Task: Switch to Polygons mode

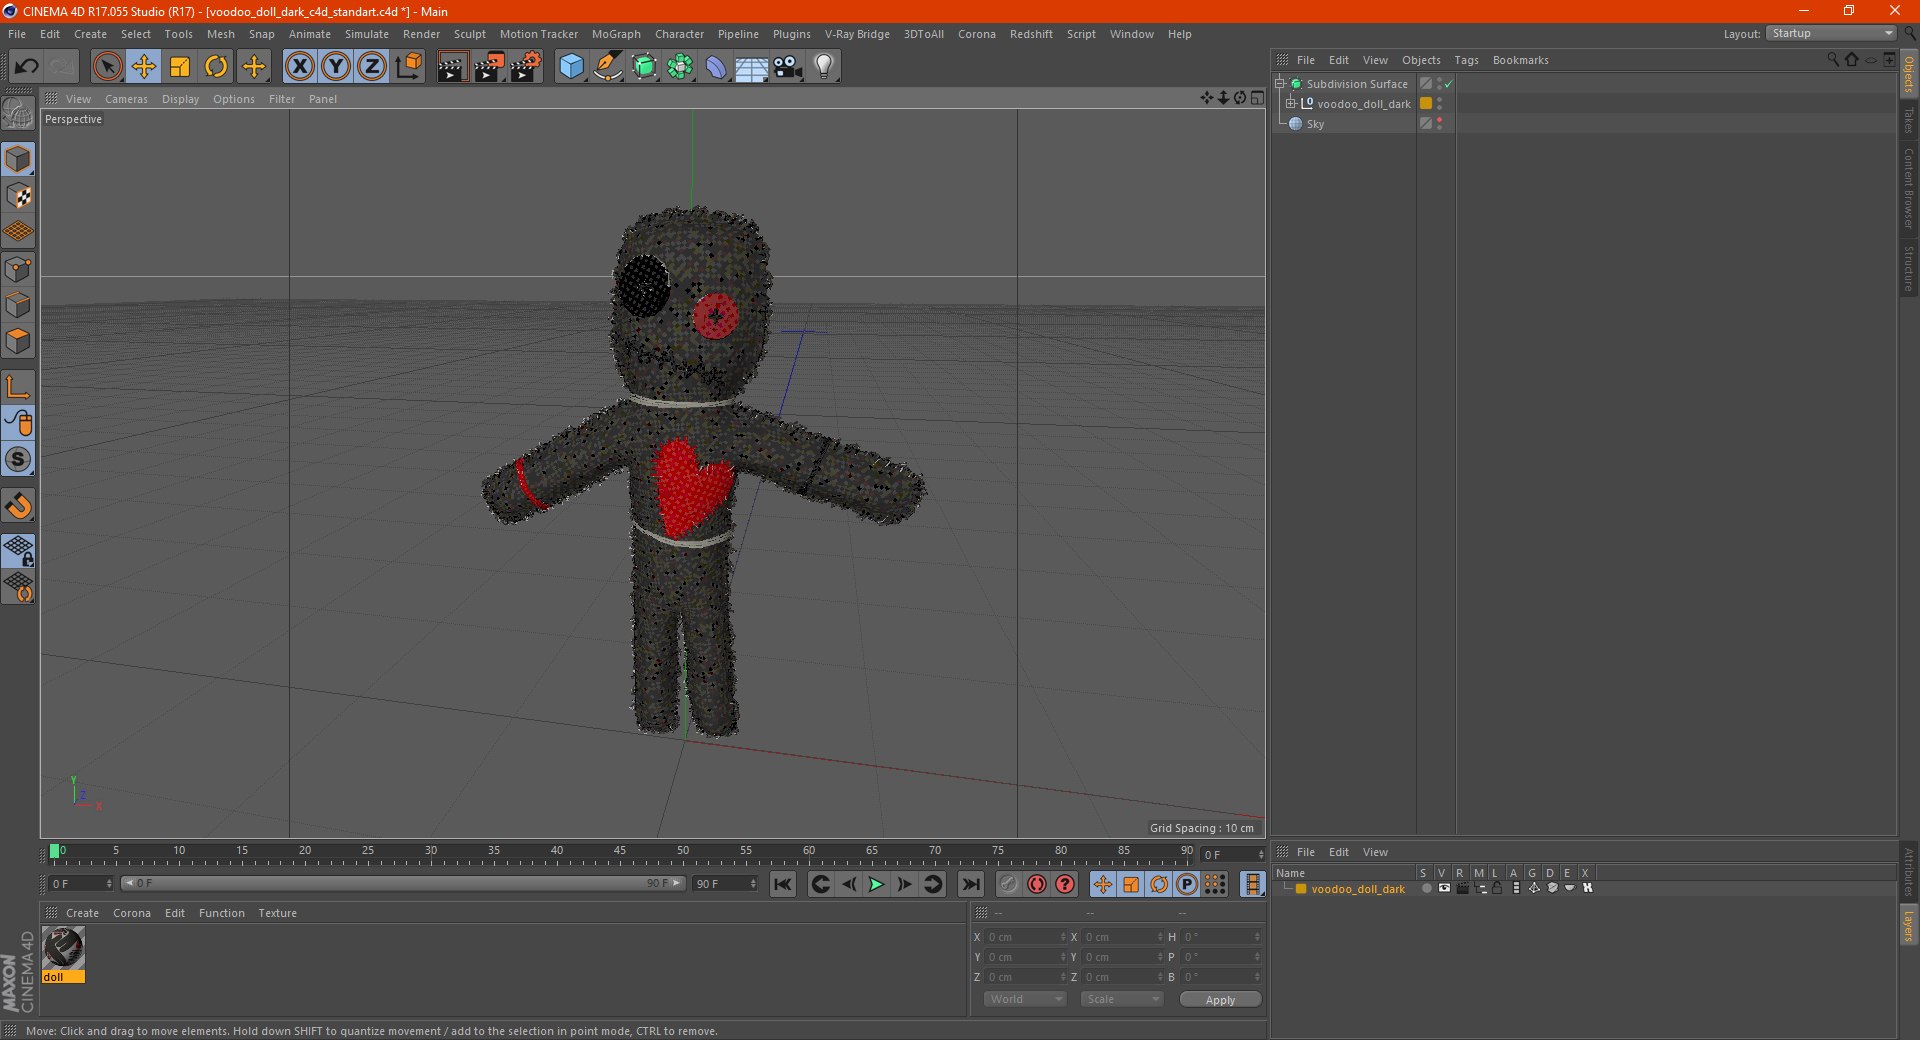Action: (18, 341)
